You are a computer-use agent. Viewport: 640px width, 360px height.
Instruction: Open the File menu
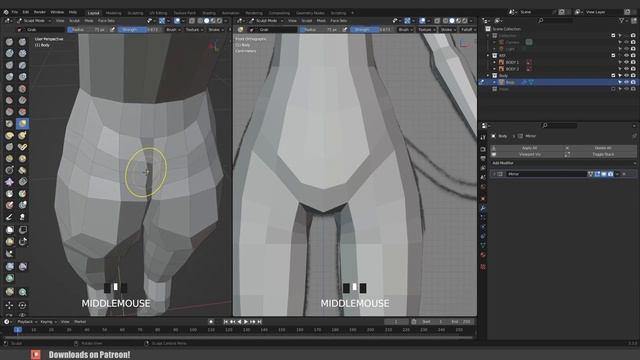pos(15,12)
